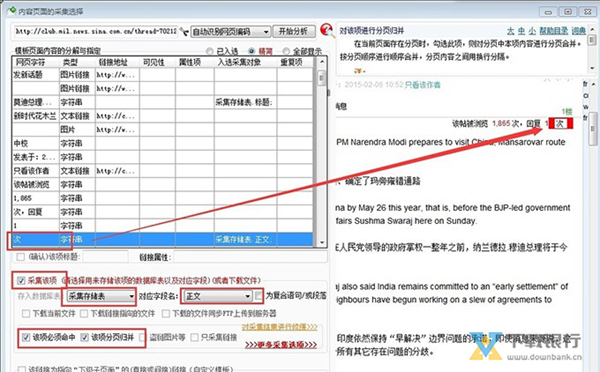Image resolution: width=600 pixels, height=372 pixels.
Task: Click the 只看该作者 link in the preview
Action: [422, 85]
